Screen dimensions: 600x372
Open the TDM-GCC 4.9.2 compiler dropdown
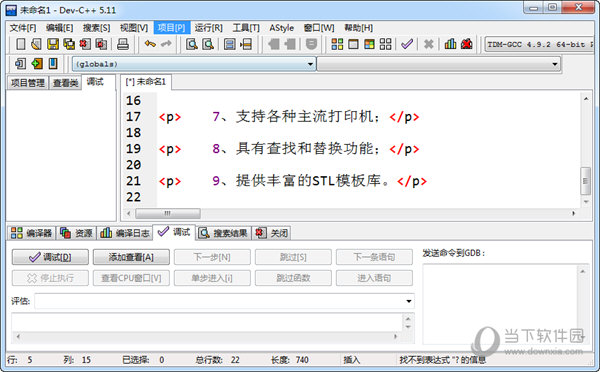click(539, 44)
